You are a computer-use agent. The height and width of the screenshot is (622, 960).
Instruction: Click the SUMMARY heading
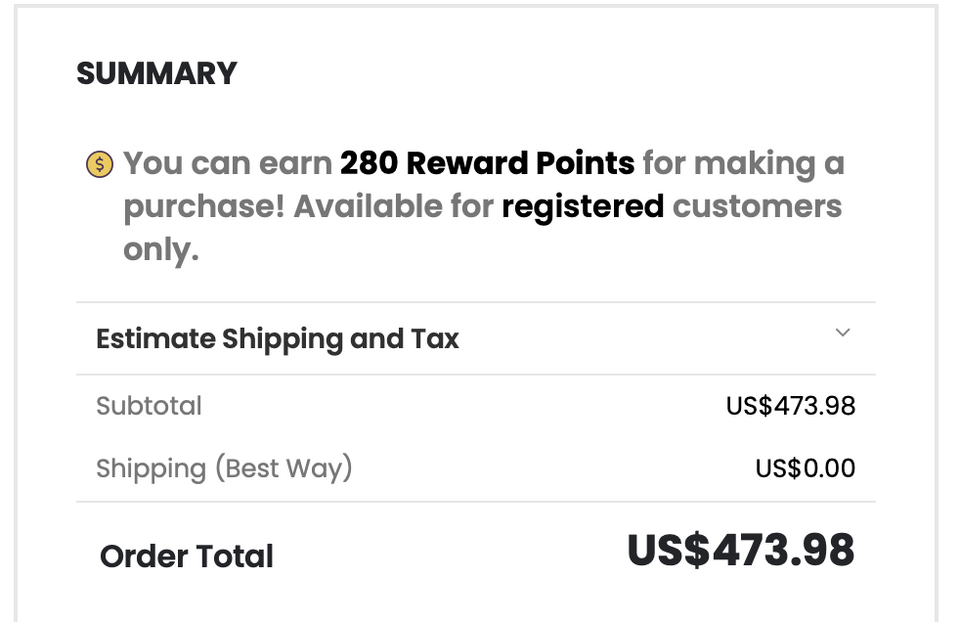click(157, 74)
